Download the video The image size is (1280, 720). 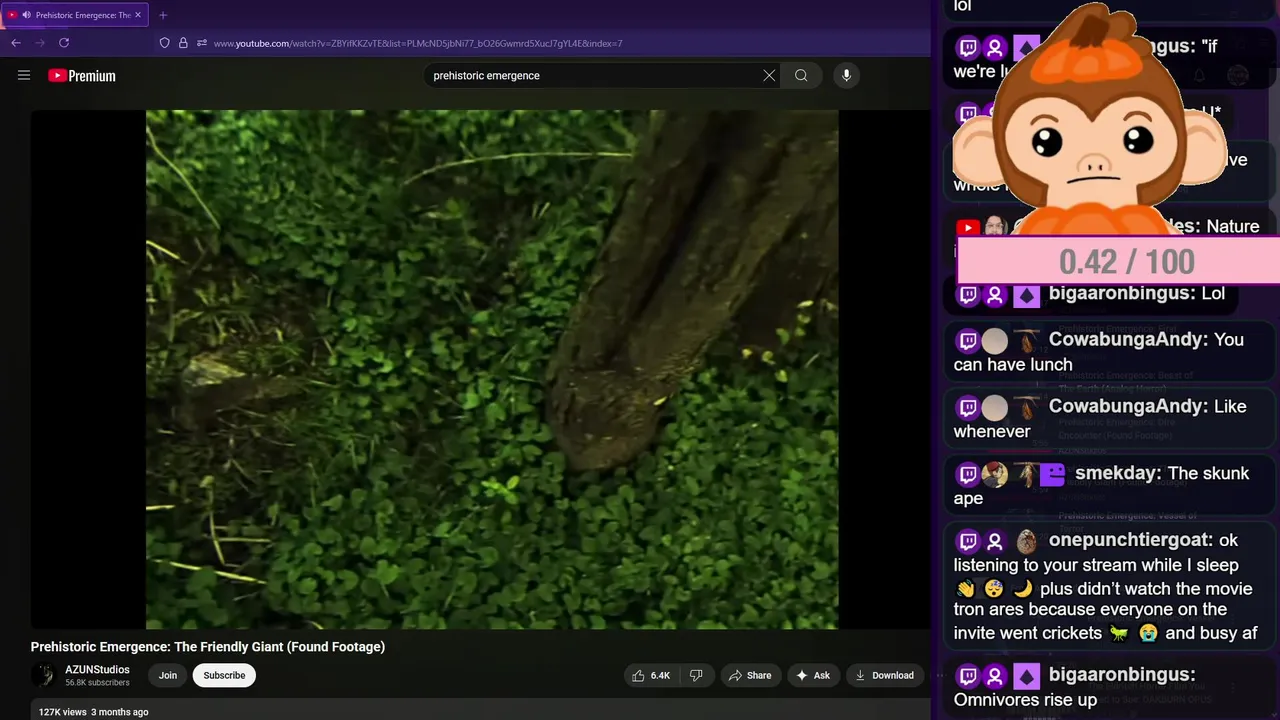[884, 675]
